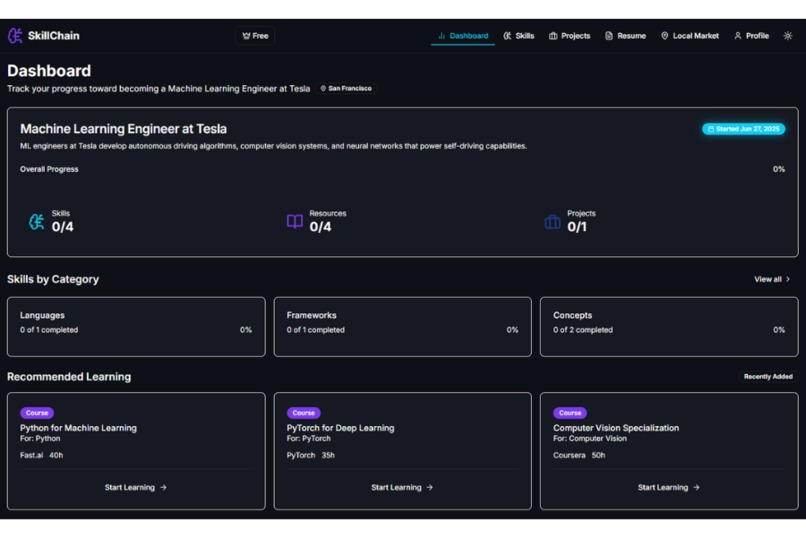This screenshot has width=806, height=537.
Task: Click the Profile person icon in navbar
Action: (738, 35)
